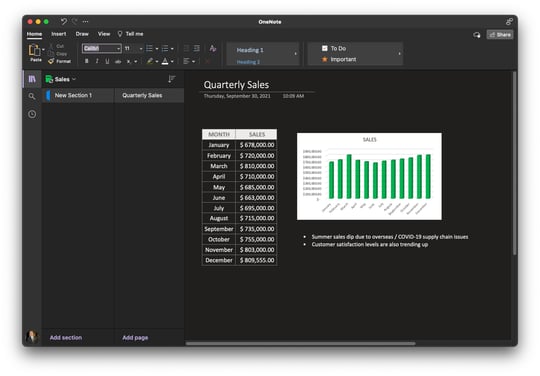This screenshot has height=376, width=540.
Task: Click the text Styles icon
Action: 213,49
